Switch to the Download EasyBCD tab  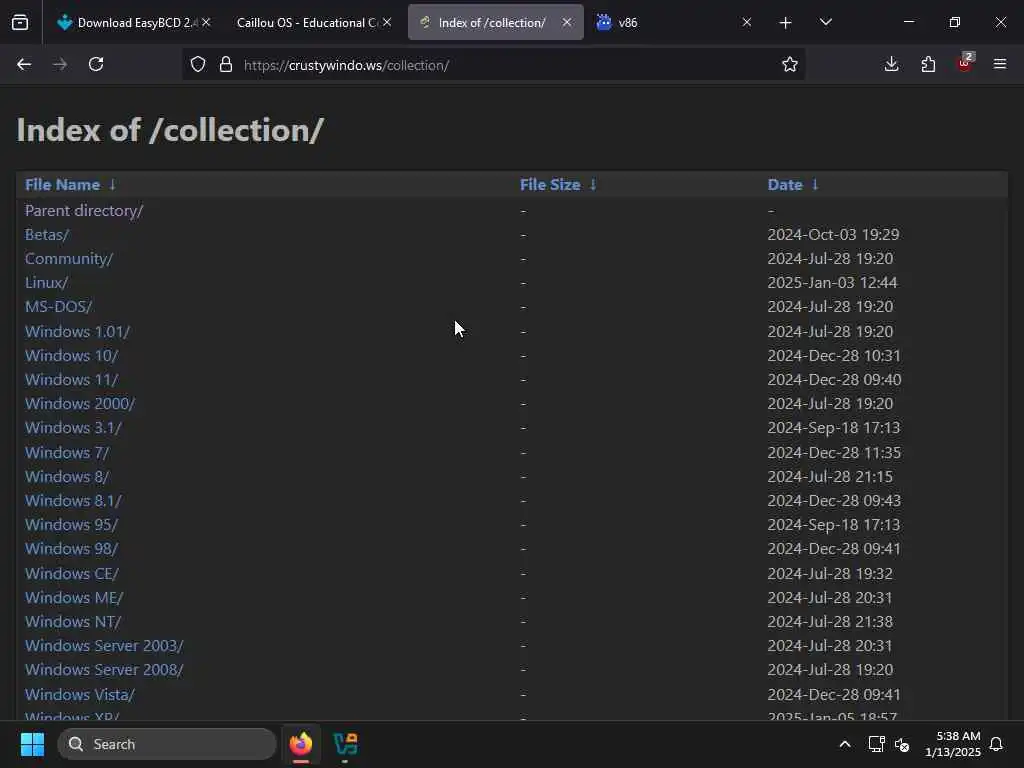134,22
